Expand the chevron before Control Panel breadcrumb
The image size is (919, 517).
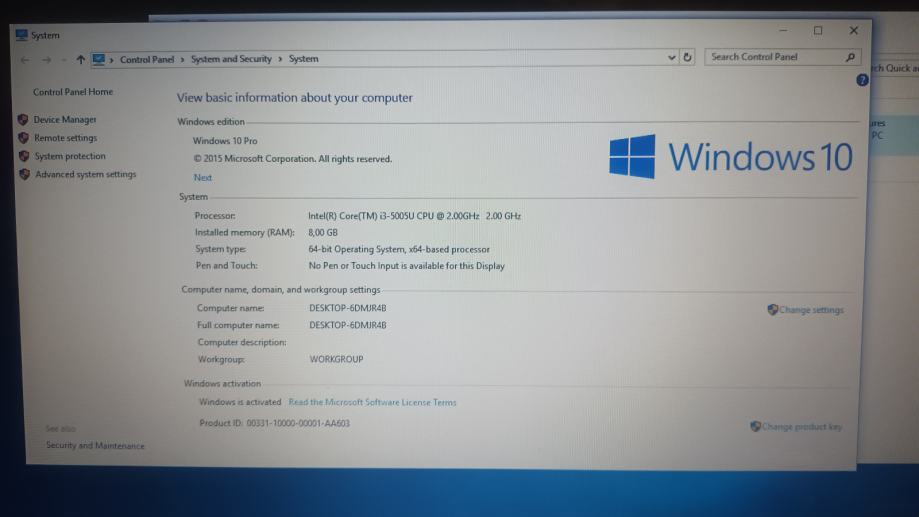pyautogui.click(x=111, y=60)
